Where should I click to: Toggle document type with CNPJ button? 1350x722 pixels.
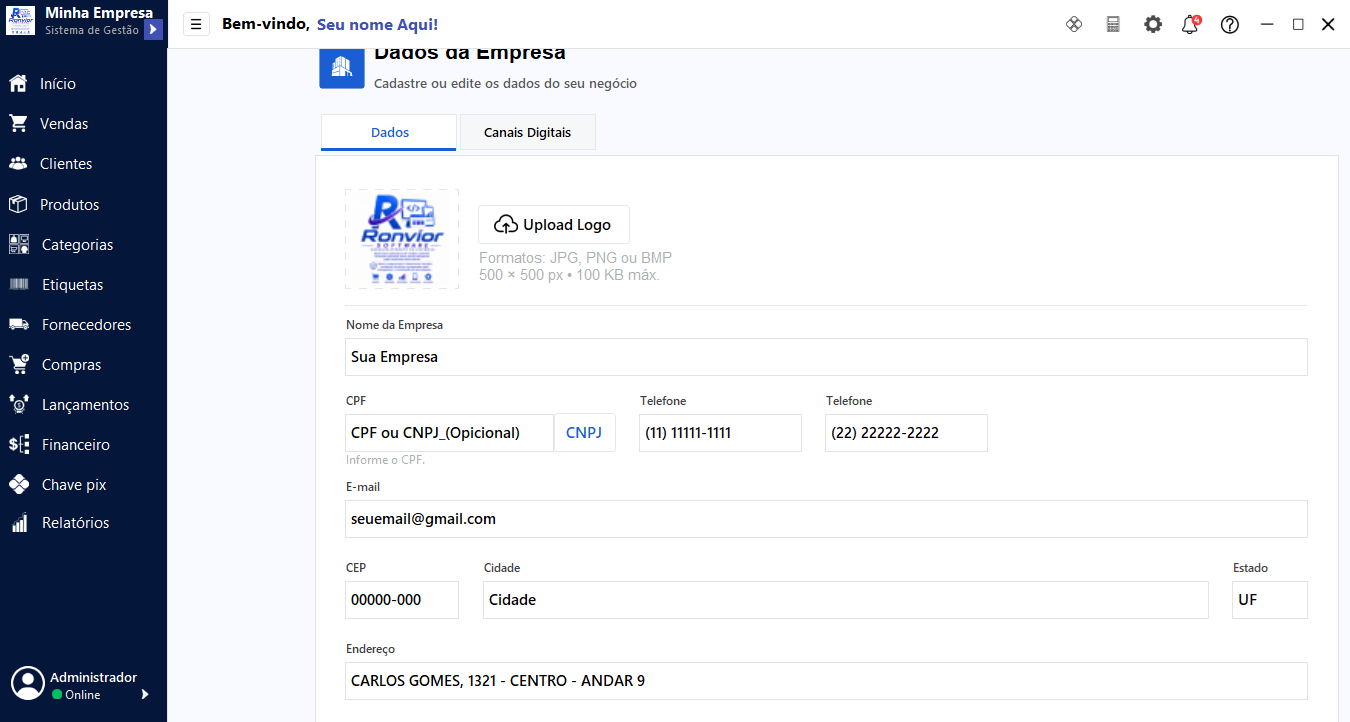click(584, 433)
